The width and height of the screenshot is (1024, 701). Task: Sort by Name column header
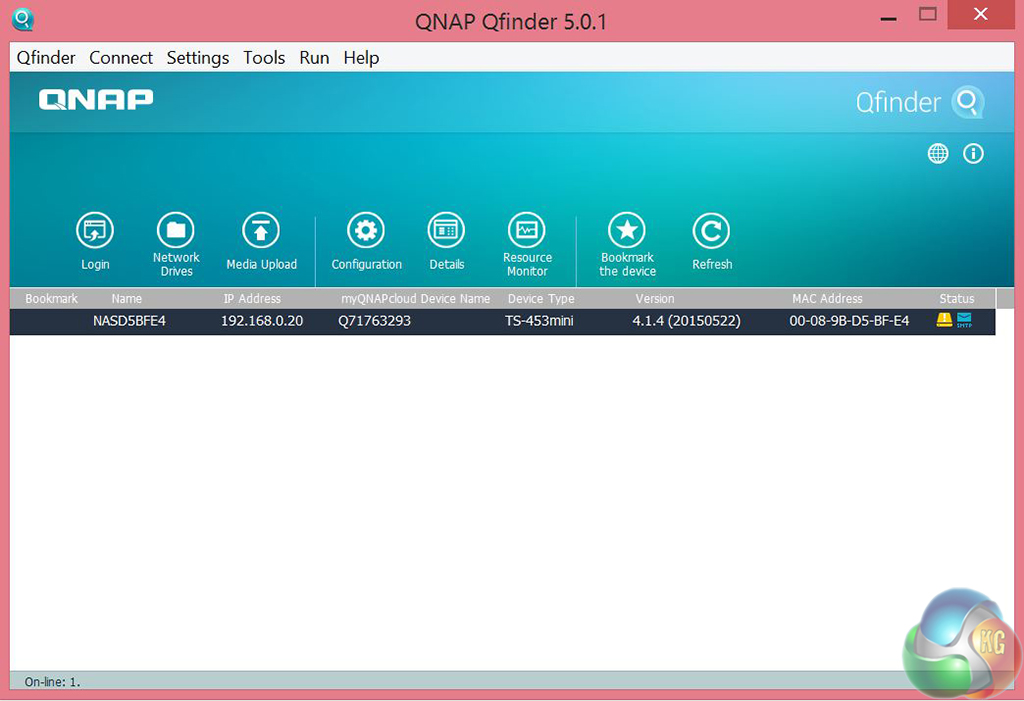(x=127, y=299)
